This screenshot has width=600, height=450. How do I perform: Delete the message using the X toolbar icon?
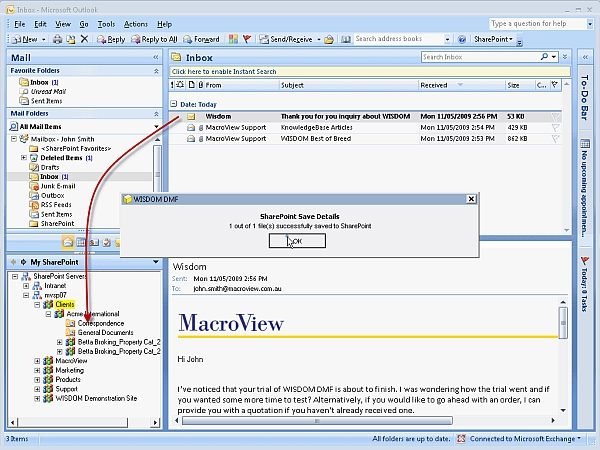pyautogui.click(x=84, y=39)
